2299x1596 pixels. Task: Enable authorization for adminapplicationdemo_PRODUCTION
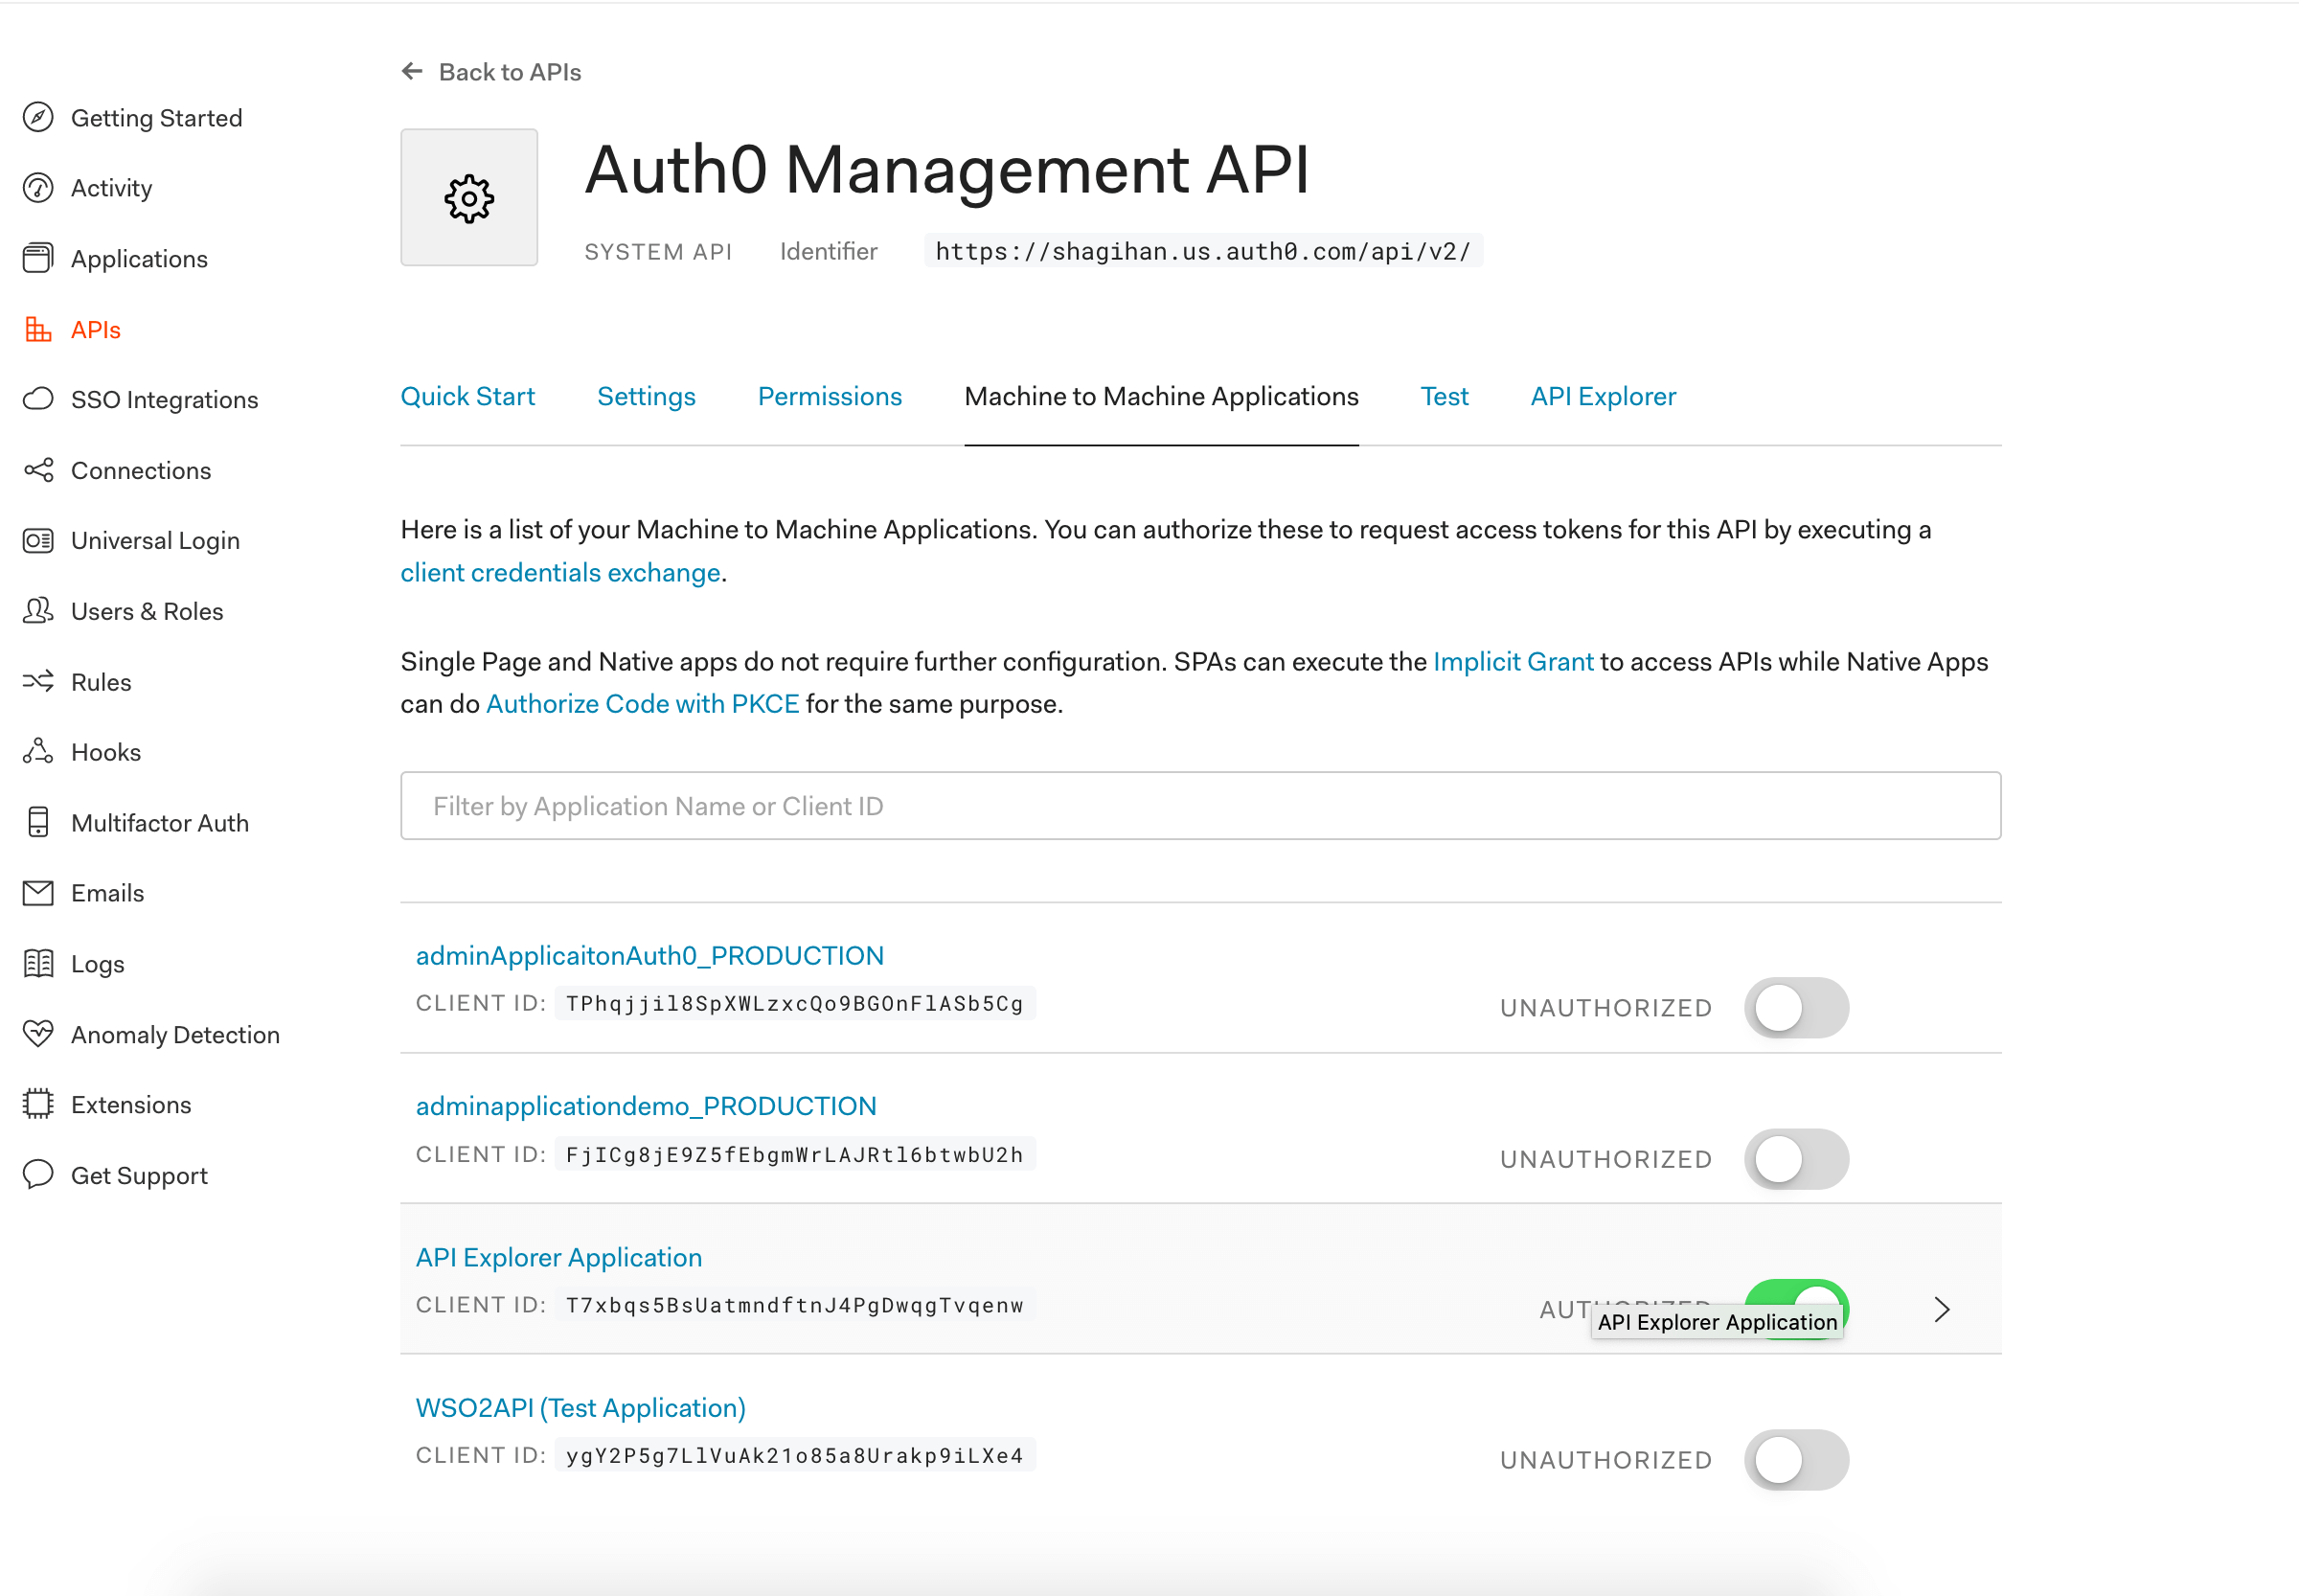[1796, 1158]
